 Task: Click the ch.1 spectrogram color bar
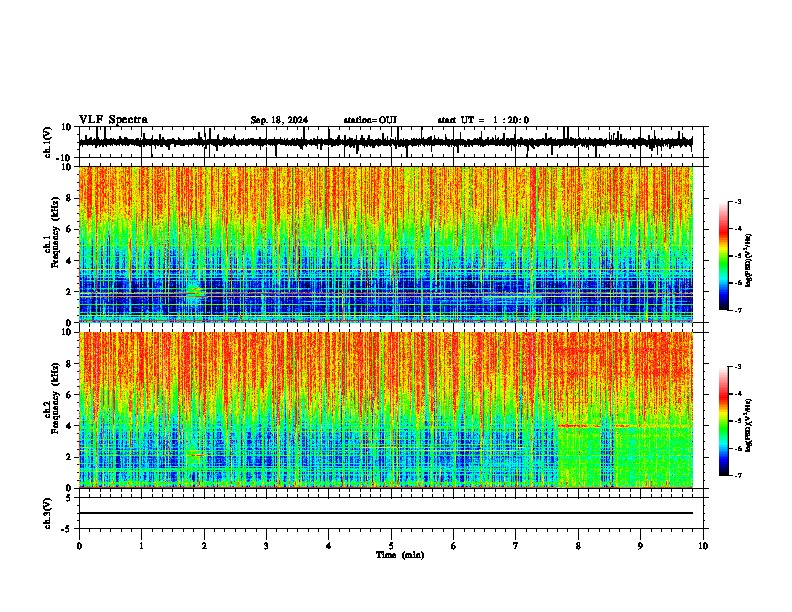tap(723, 256)
